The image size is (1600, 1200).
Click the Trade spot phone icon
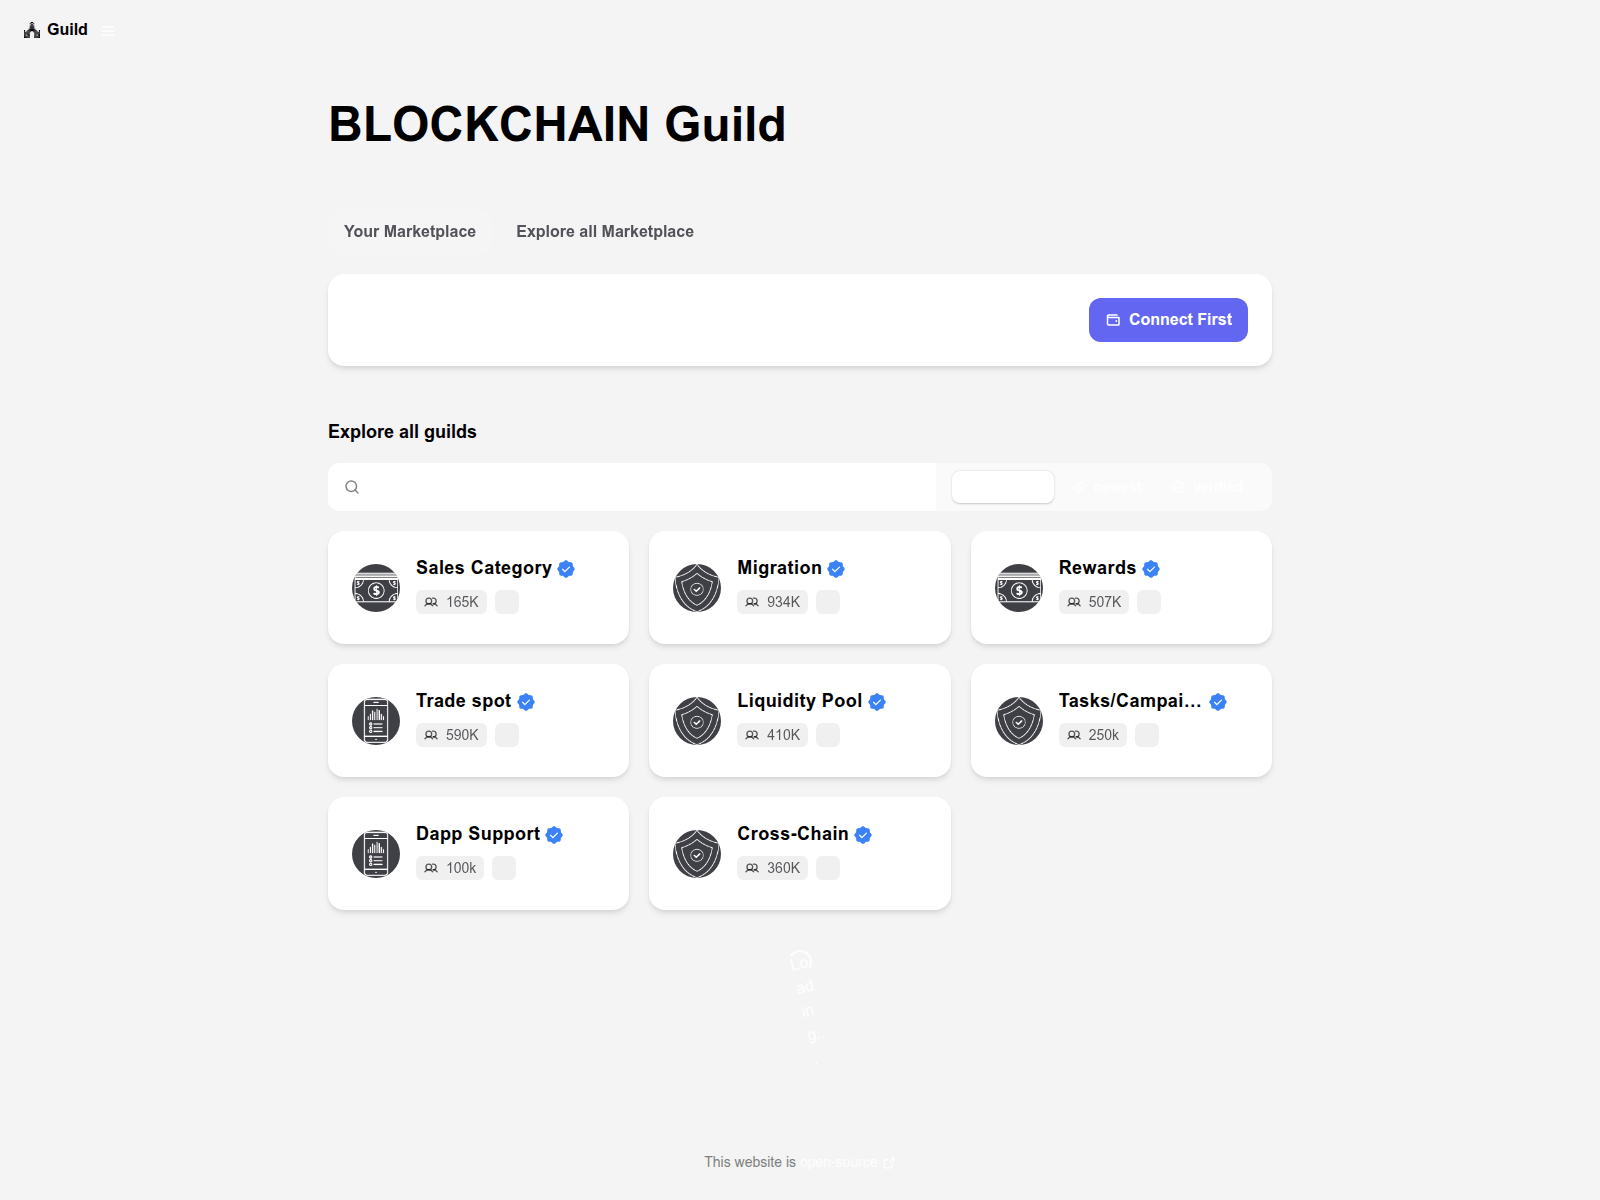(x=376, y=721)
